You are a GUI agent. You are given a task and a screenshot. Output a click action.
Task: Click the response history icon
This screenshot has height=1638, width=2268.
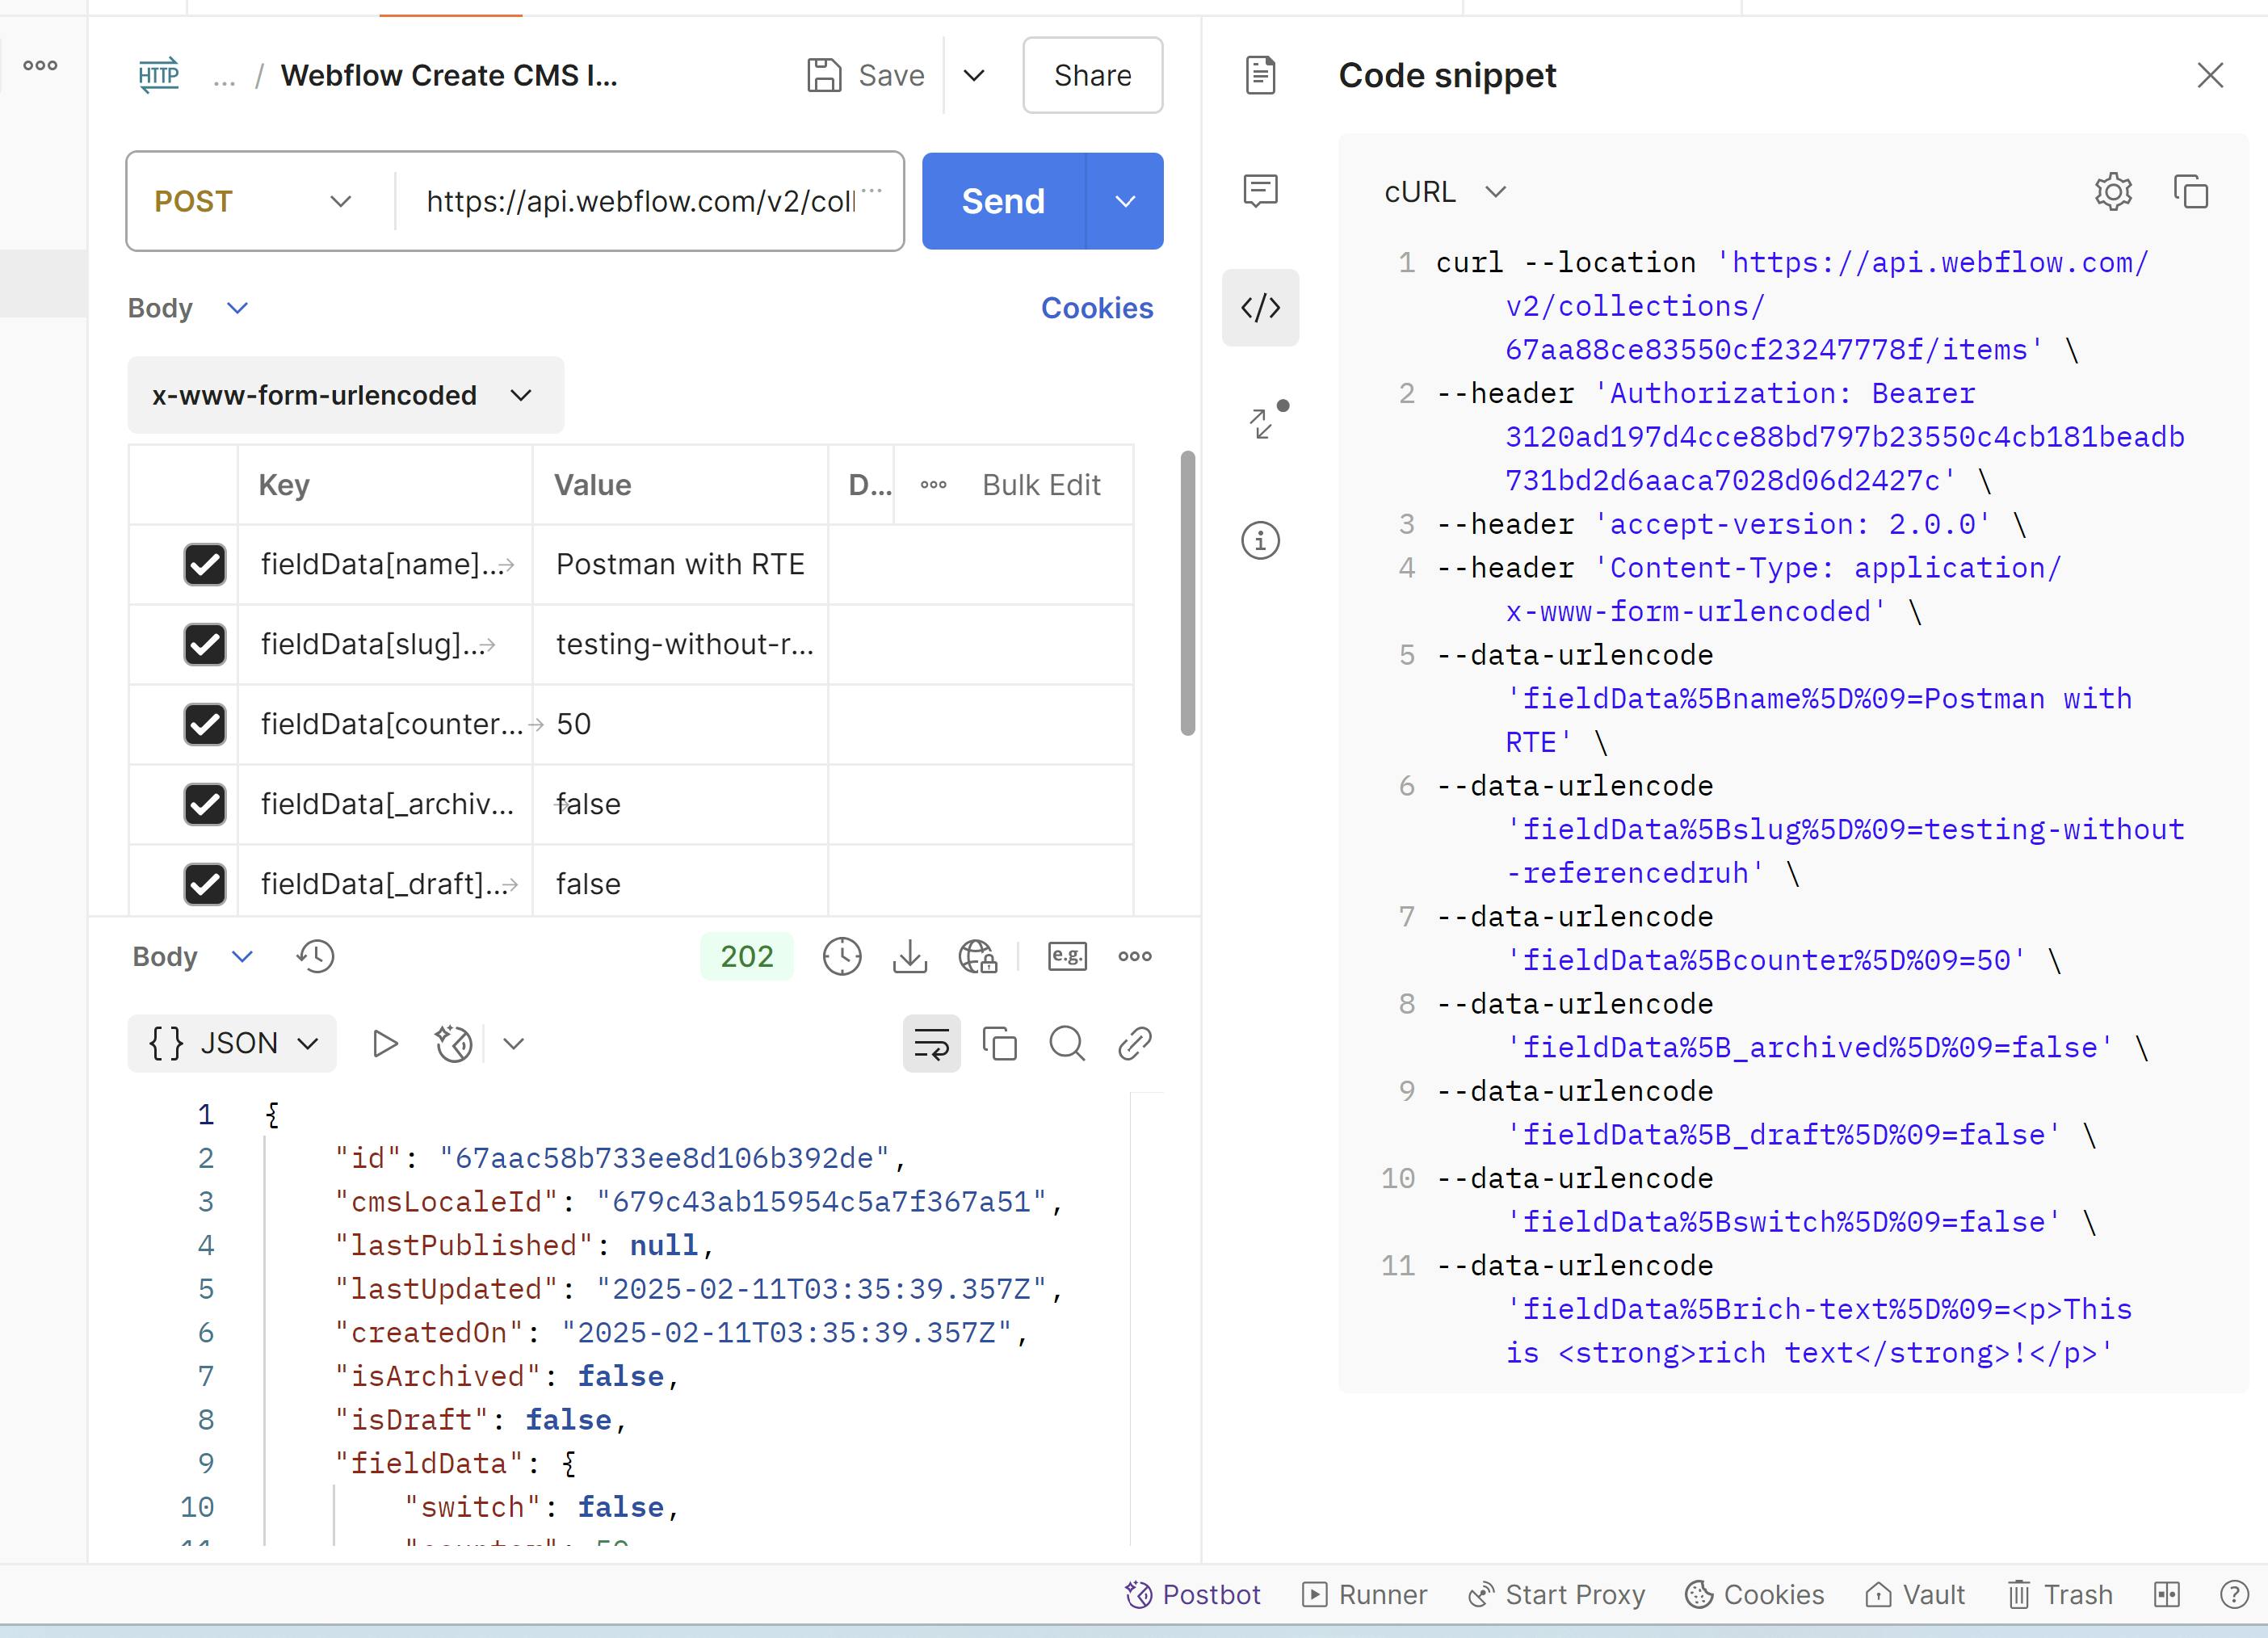tap(315, 956)
